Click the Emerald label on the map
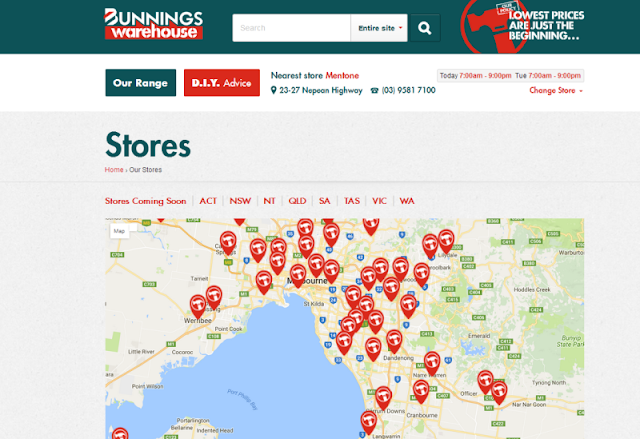Screen dimensions: 640x439 479,336
